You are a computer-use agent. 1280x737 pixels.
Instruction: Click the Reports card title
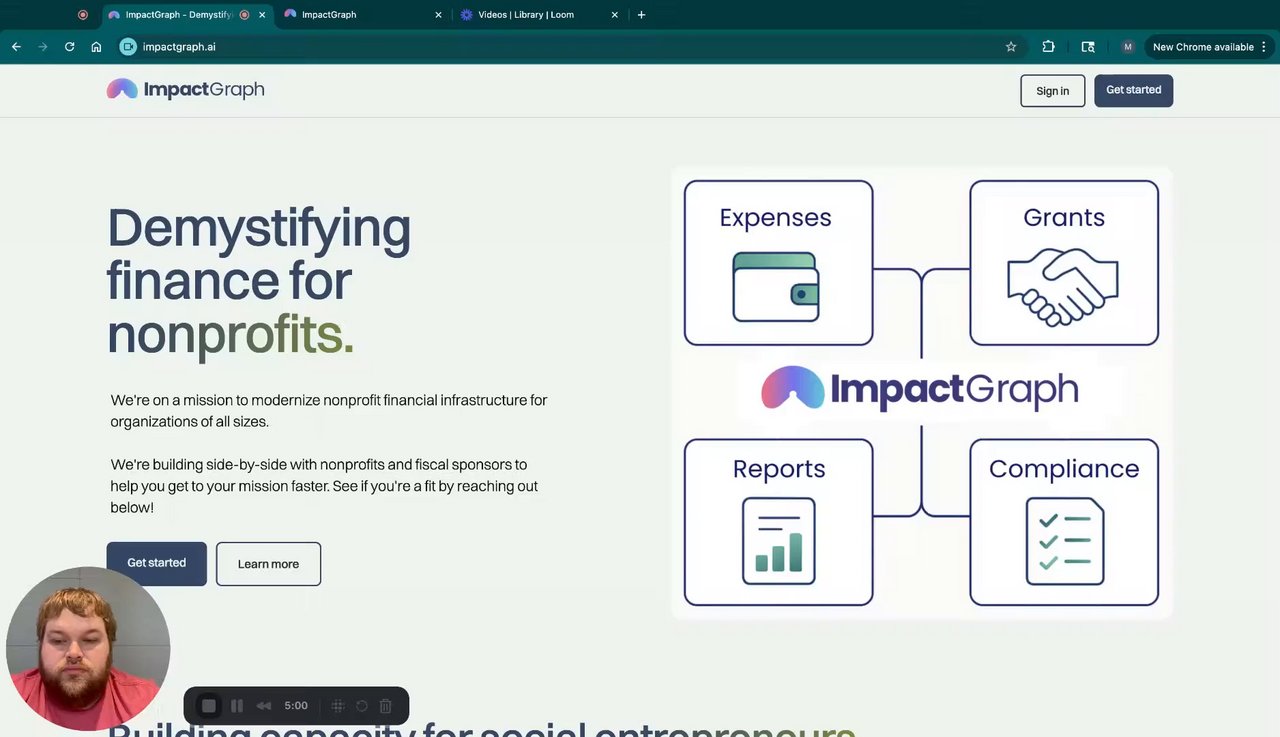(x=779, y=469)
